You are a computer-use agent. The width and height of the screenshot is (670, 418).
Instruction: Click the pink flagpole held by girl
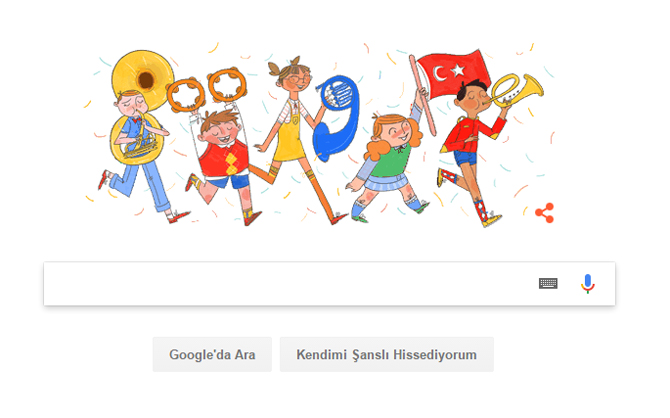coord(422,96)
